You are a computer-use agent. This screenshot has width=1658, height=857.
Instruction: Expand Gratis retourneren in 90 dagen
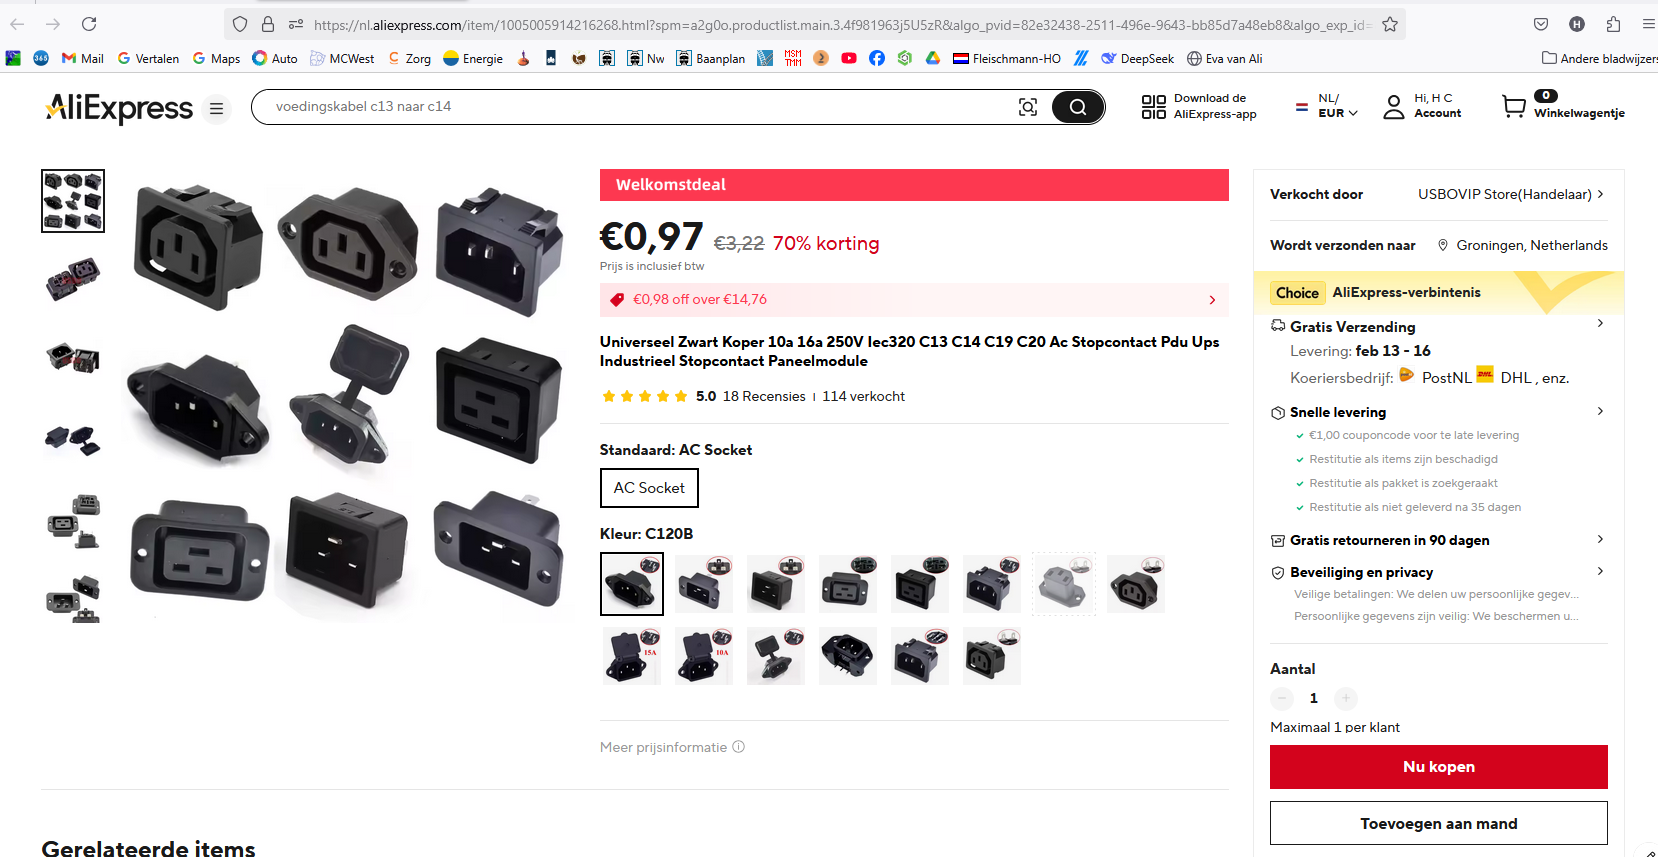(1600, 539)
